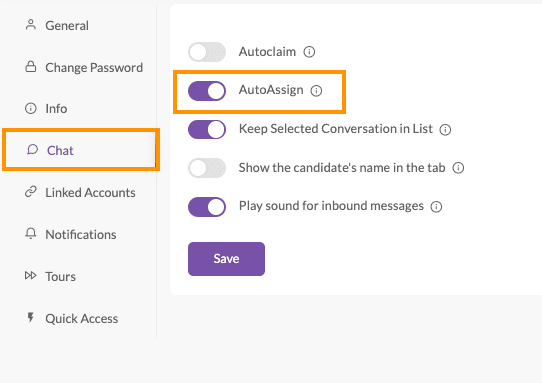Image resolution: width=542 pixels, height=383 pixels.
Task: Click the person icon beside General
Action: [x=31, y=25]
